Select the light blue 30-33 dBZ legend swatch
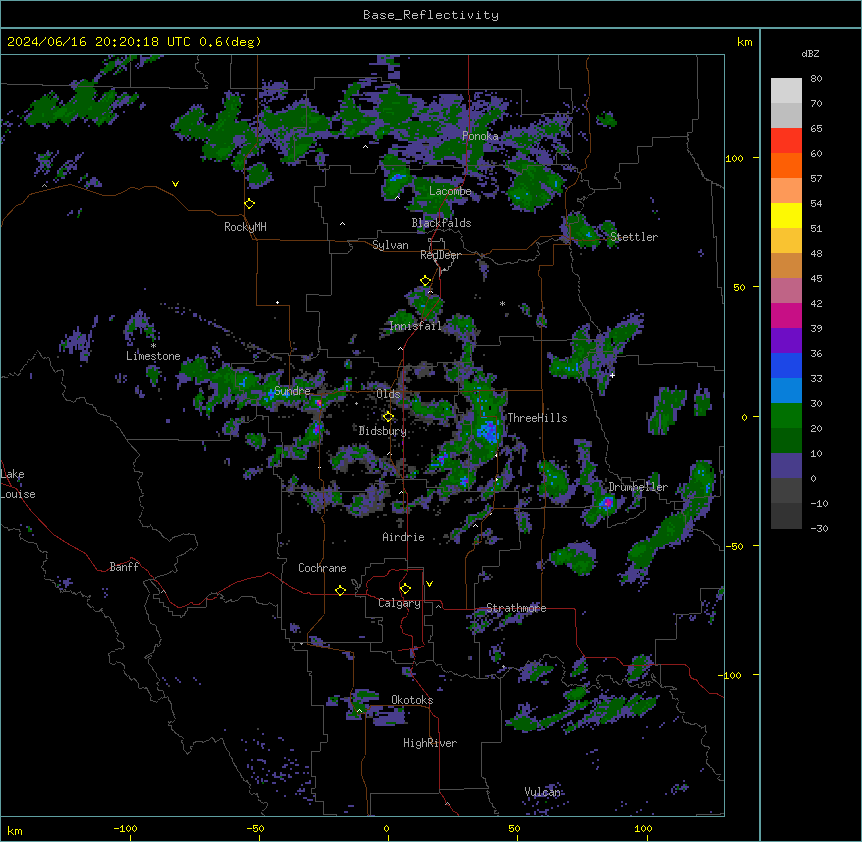Screen dimensions: 862x842 pos(786,391)
